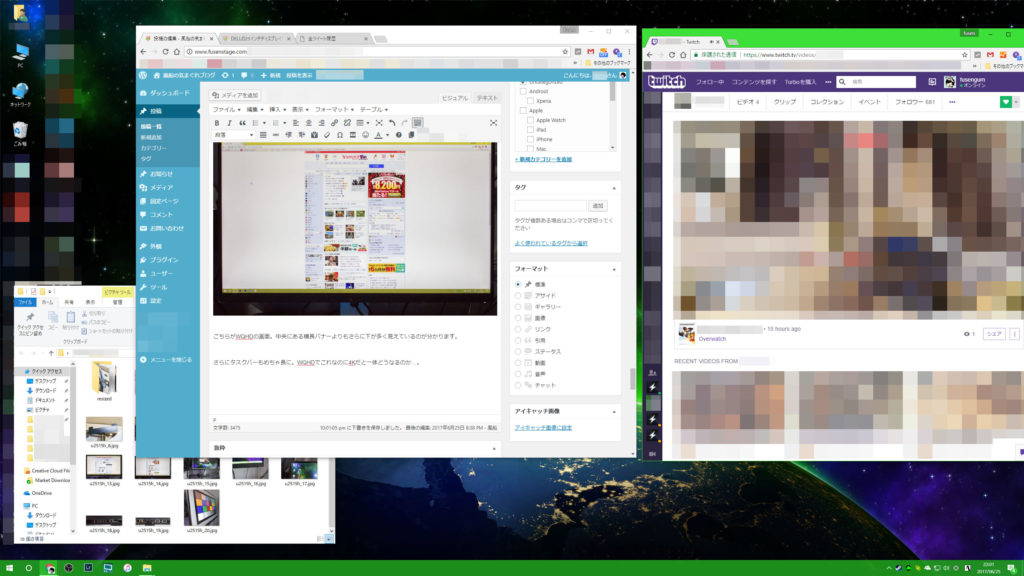
Task: Check the Android category checkbox
Action: [x=523, y=91]
